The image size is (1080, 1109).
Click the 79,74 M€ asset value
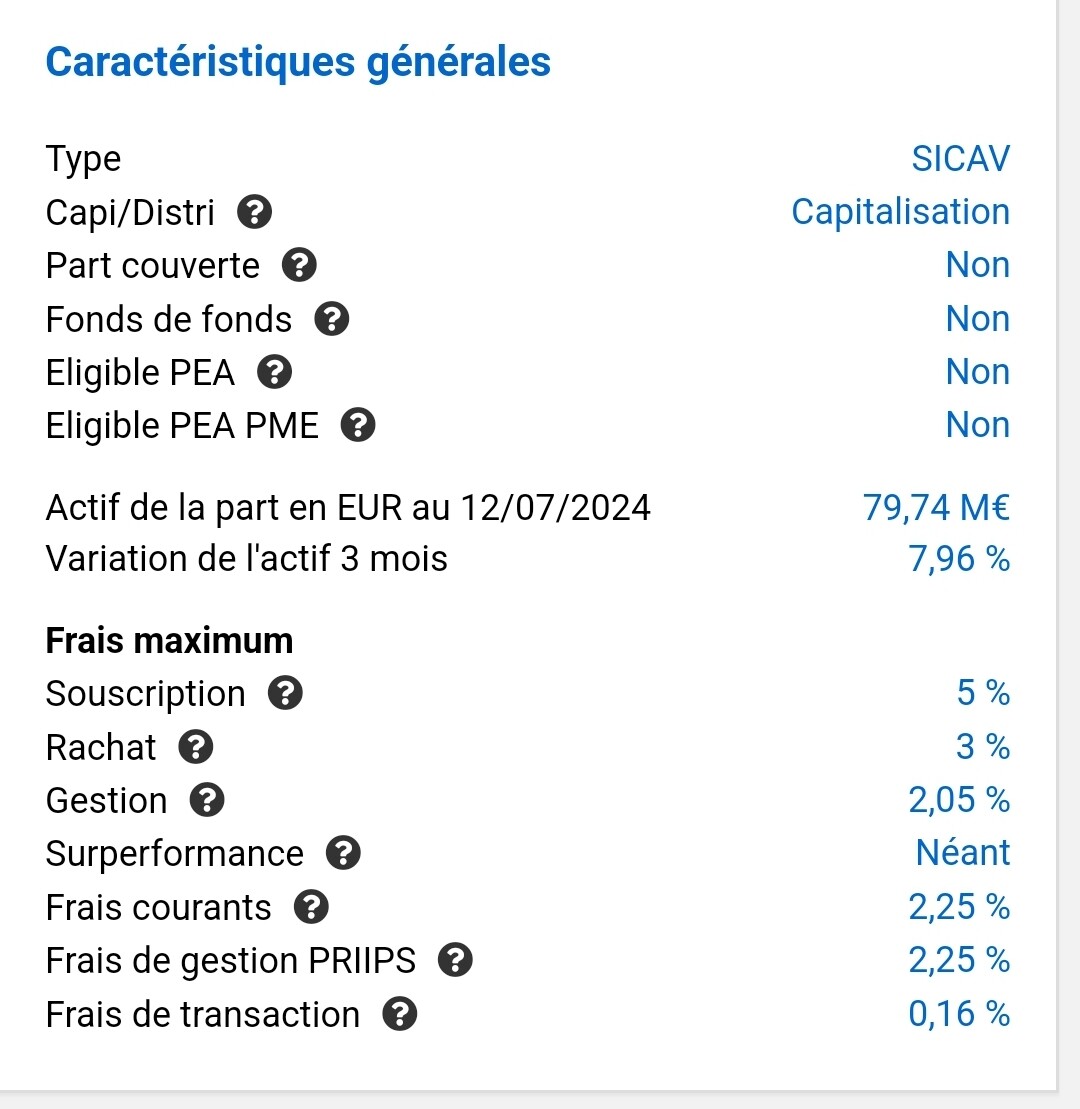coord(935,508)
